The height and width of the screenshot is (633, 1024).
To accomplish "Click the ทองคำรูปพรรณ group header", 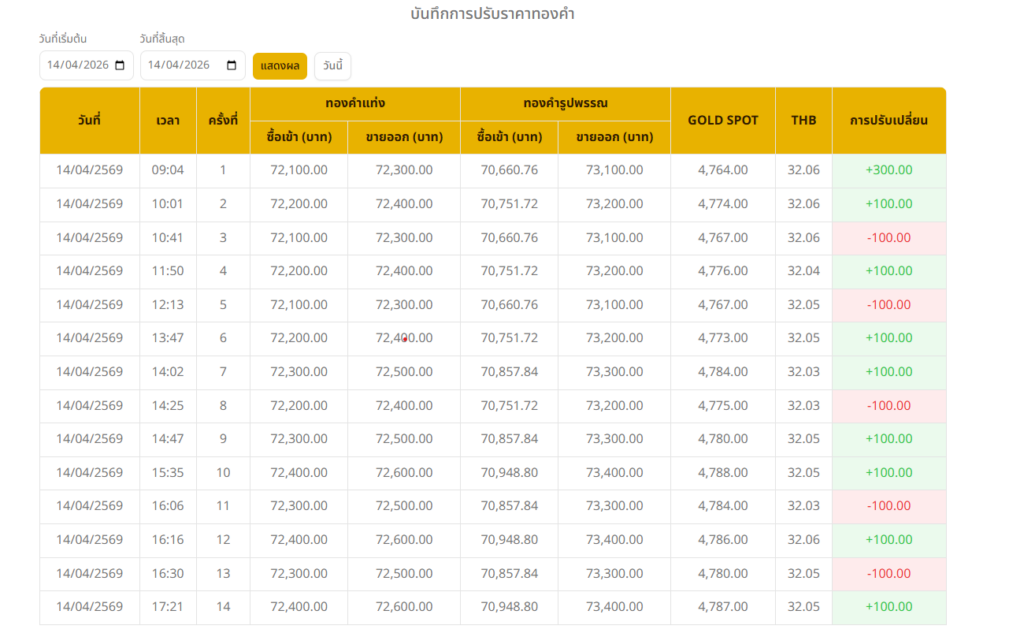I will tap(565, 104).
